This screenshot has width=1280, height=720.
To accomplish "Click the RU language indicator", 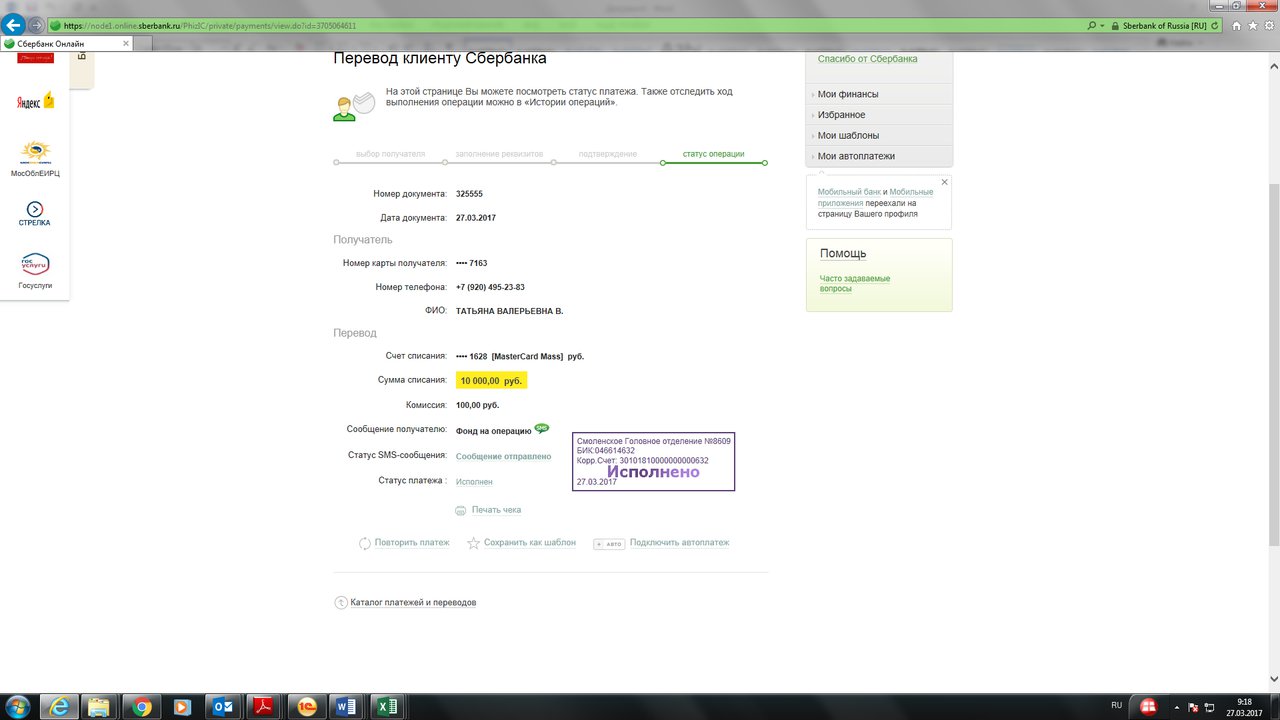I will click(1117, 705).
